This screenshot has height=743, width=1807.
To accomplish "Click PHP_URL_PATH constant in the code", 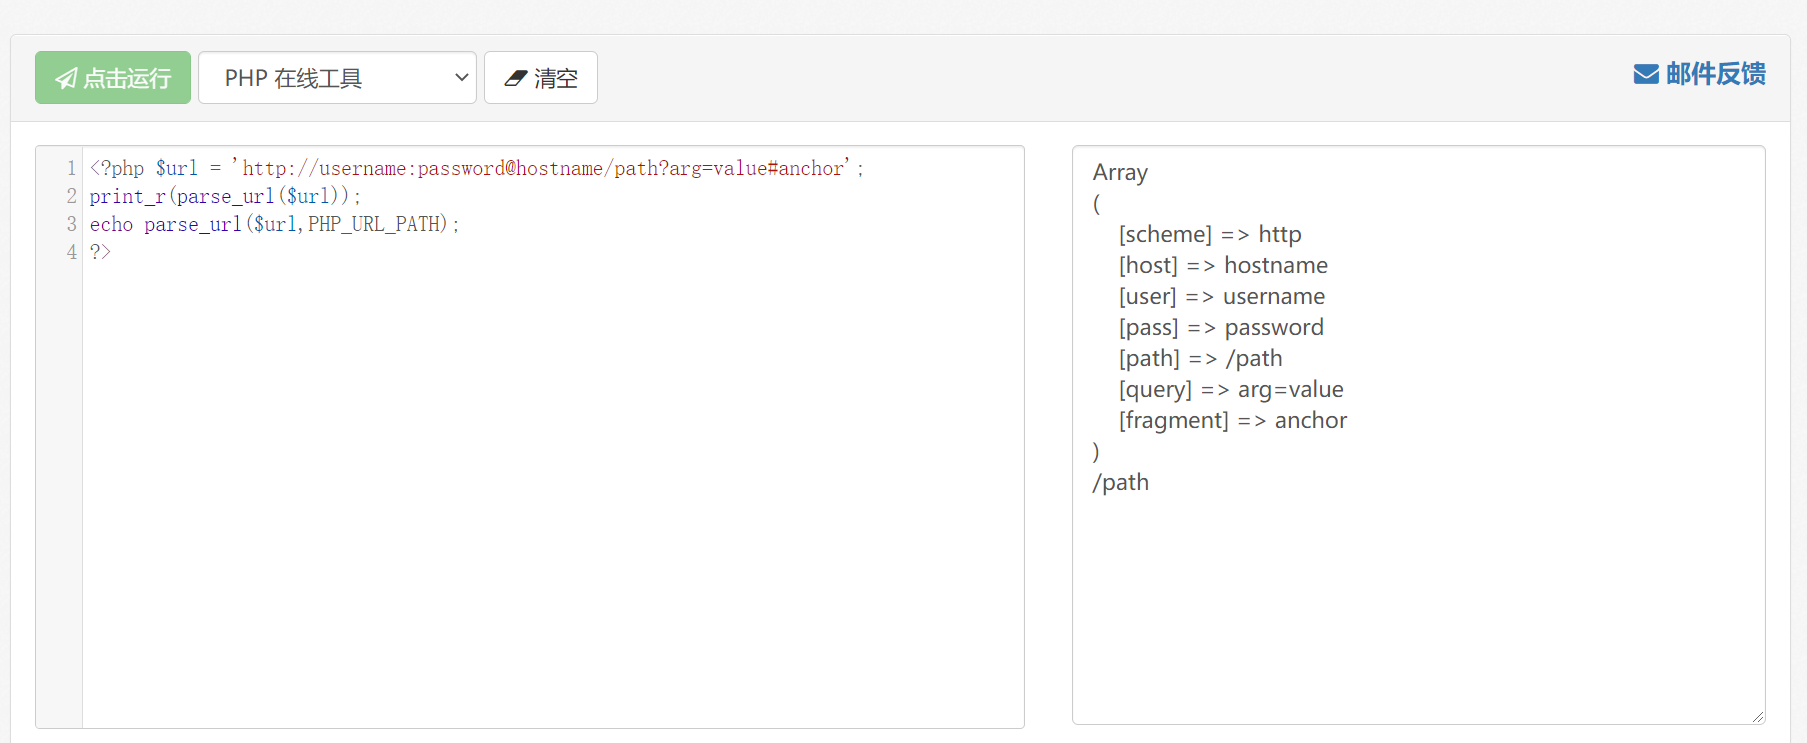I will [377, 224].
